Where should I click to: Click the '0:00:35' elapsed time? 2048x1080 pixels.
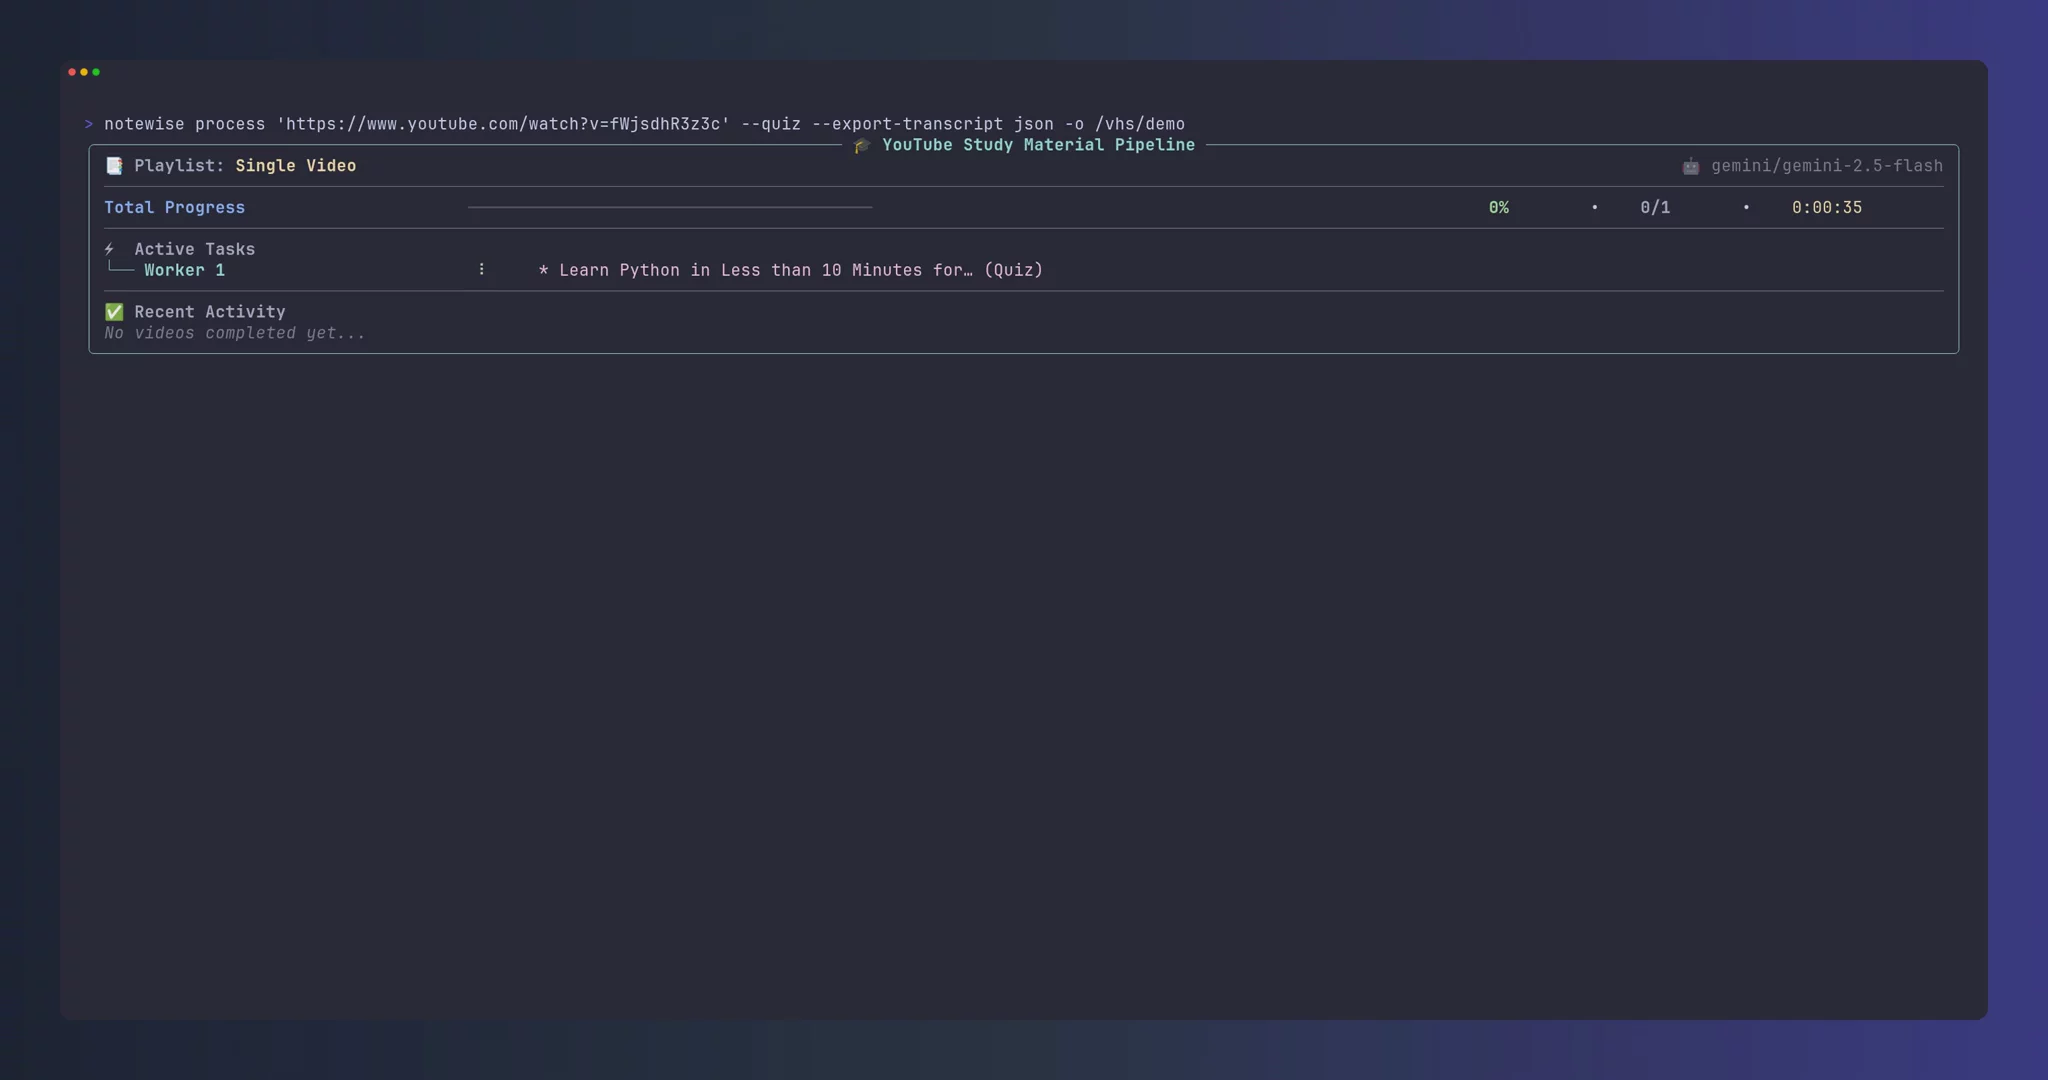click(1827, 207)
